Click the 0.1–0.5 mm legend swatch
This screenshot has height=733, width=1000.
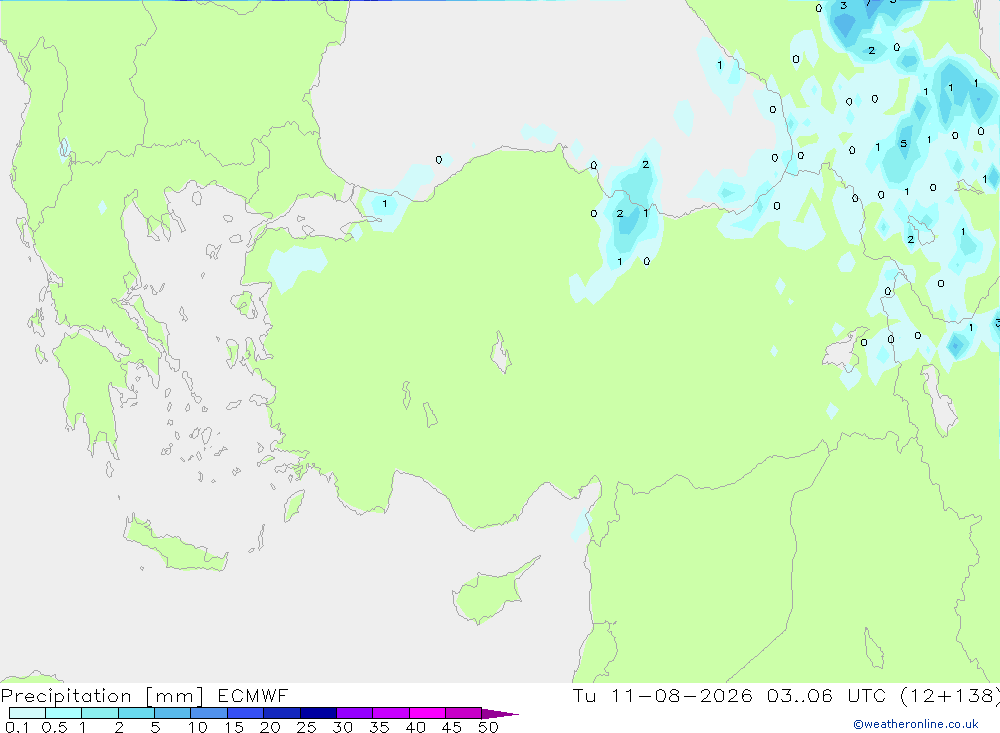coord(27,713)
